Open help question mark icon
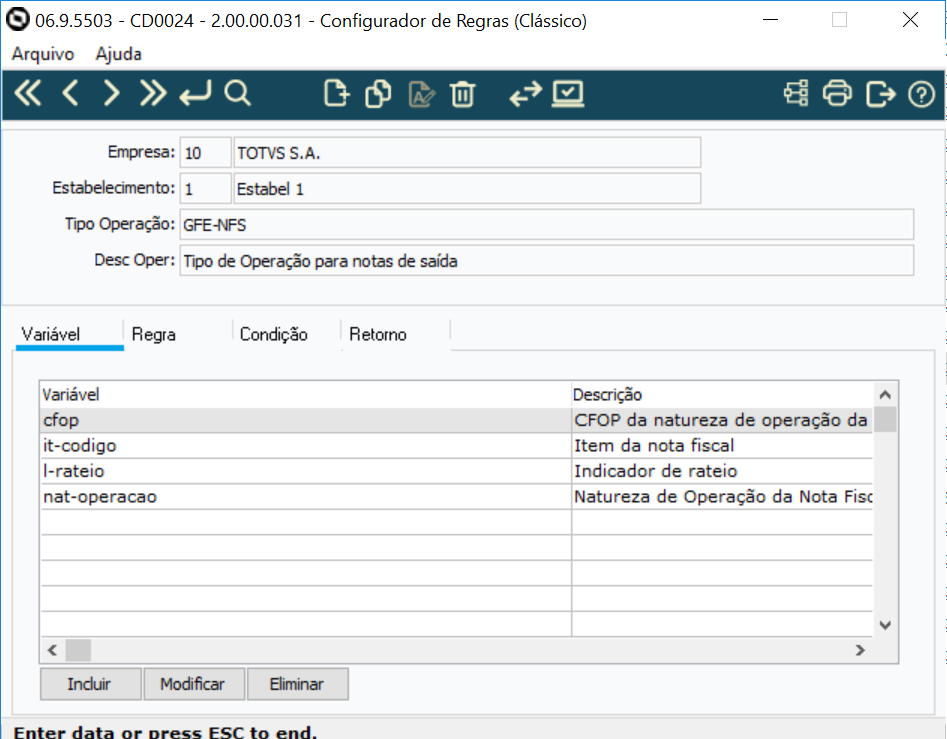 [922, 95]
